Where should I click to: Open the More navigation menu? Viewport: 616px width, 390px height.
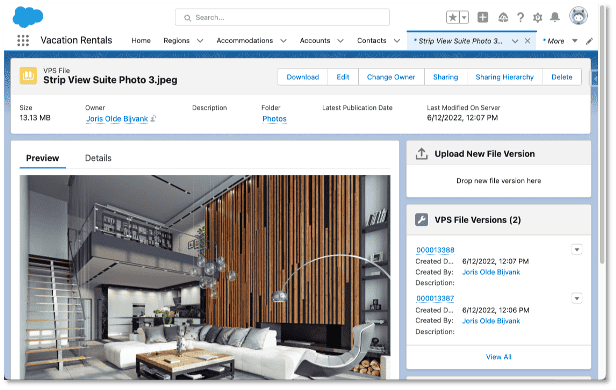coord(560,41)
